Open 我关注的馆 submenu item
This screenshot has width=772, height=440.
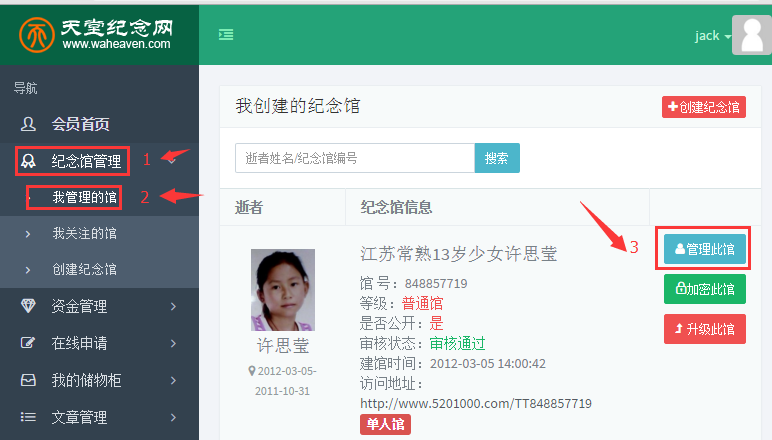pos(84,233)
